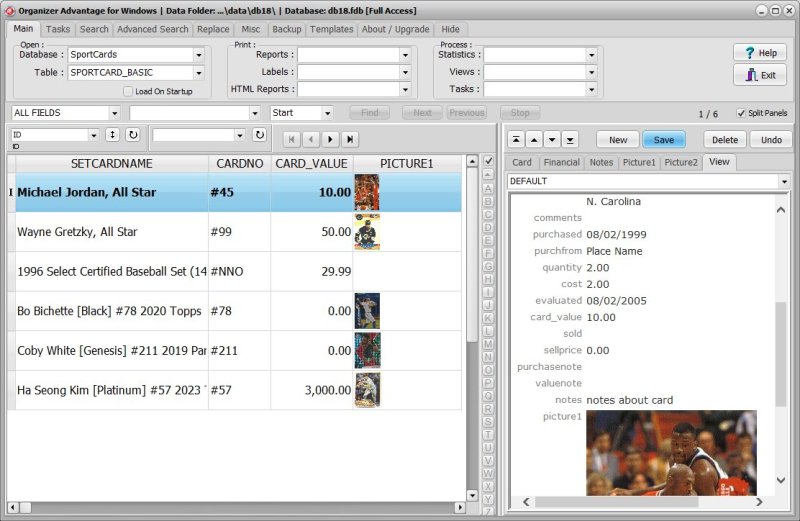This screenshot has height=521, width=800.
Task: Open the Reports dropdown
Action: coord(405,55)
